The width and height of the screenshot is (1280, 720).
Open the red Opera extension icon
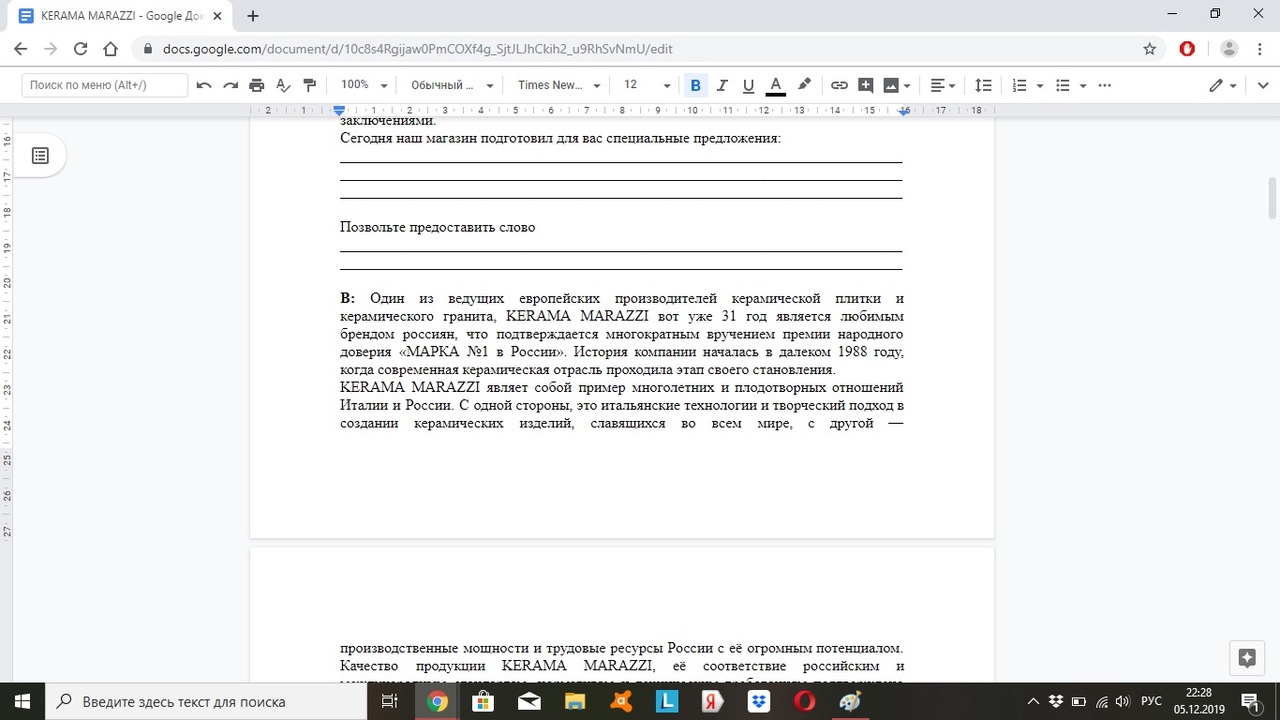(x=1187, y=49)
